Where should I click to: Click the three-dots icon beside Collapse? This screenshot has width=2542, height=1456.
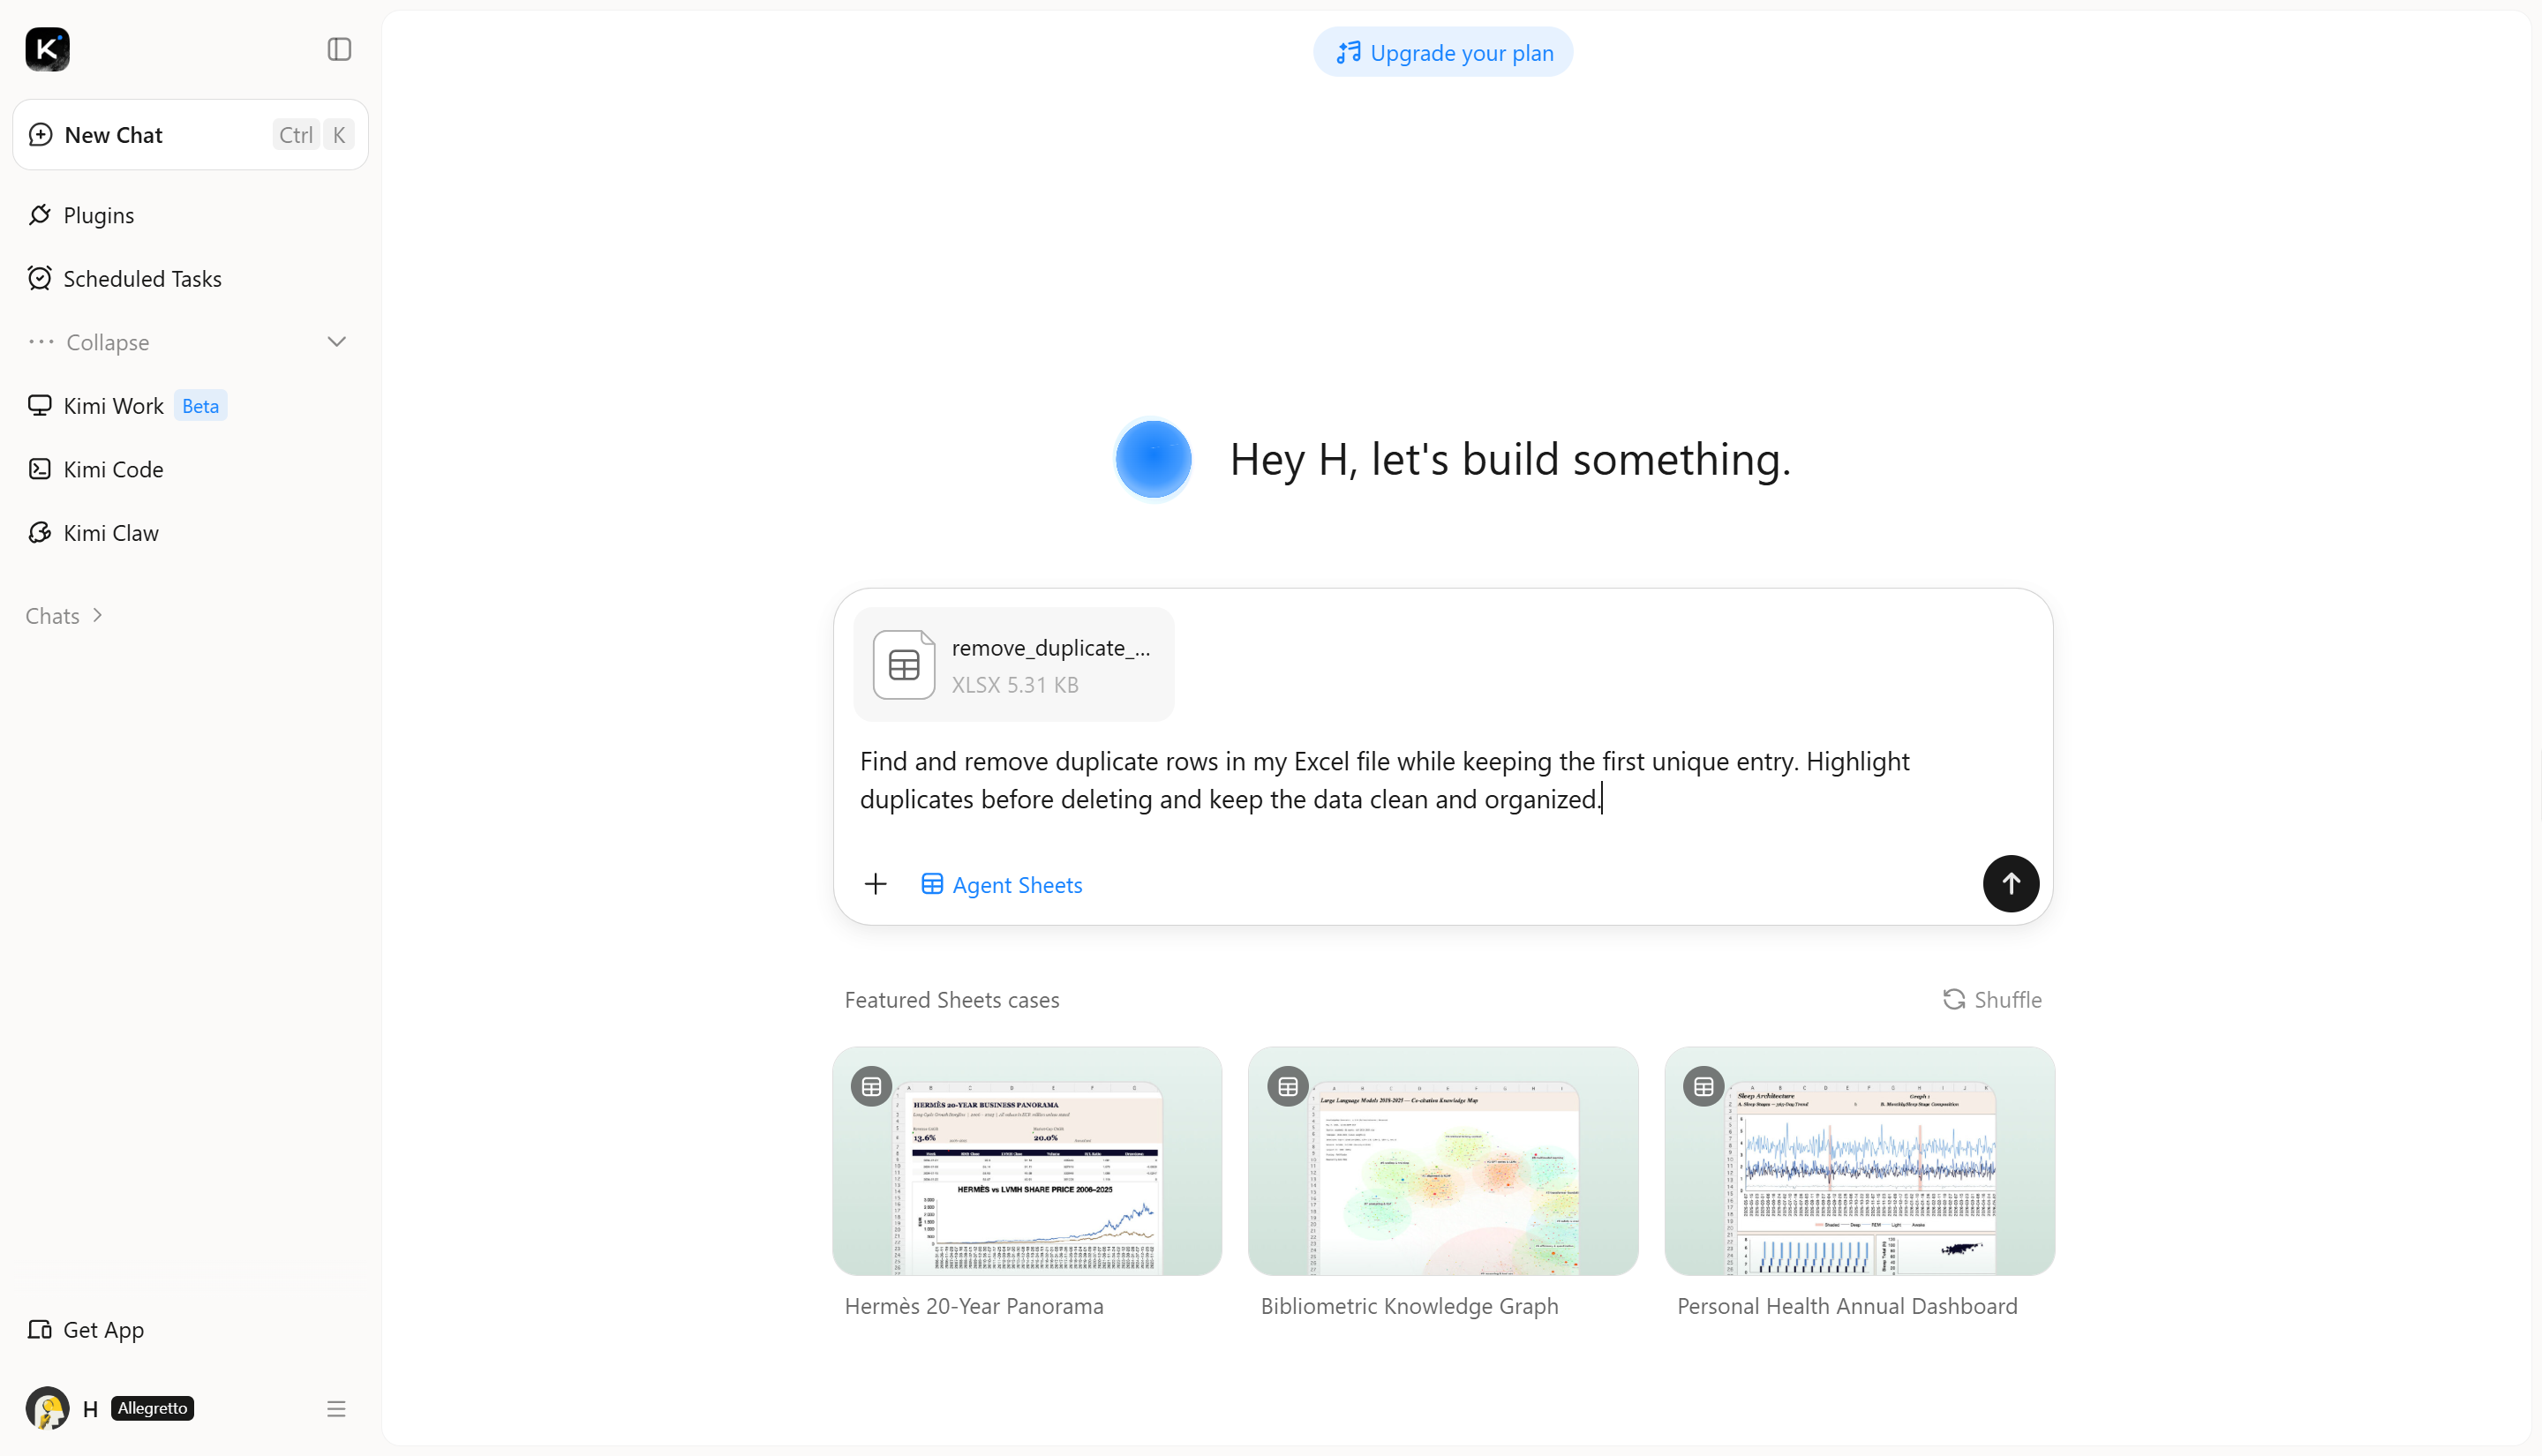click(x=41, y=342)
